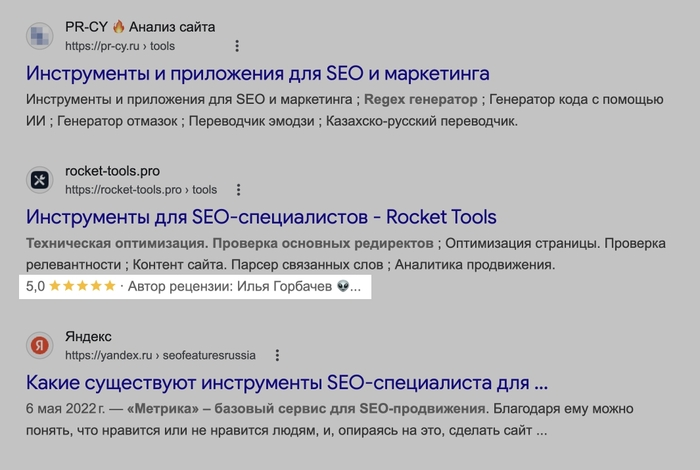
Task: Open 'Инструменты для SEO-специалистов - Rocket Tools' result
Action: point(261,217)
